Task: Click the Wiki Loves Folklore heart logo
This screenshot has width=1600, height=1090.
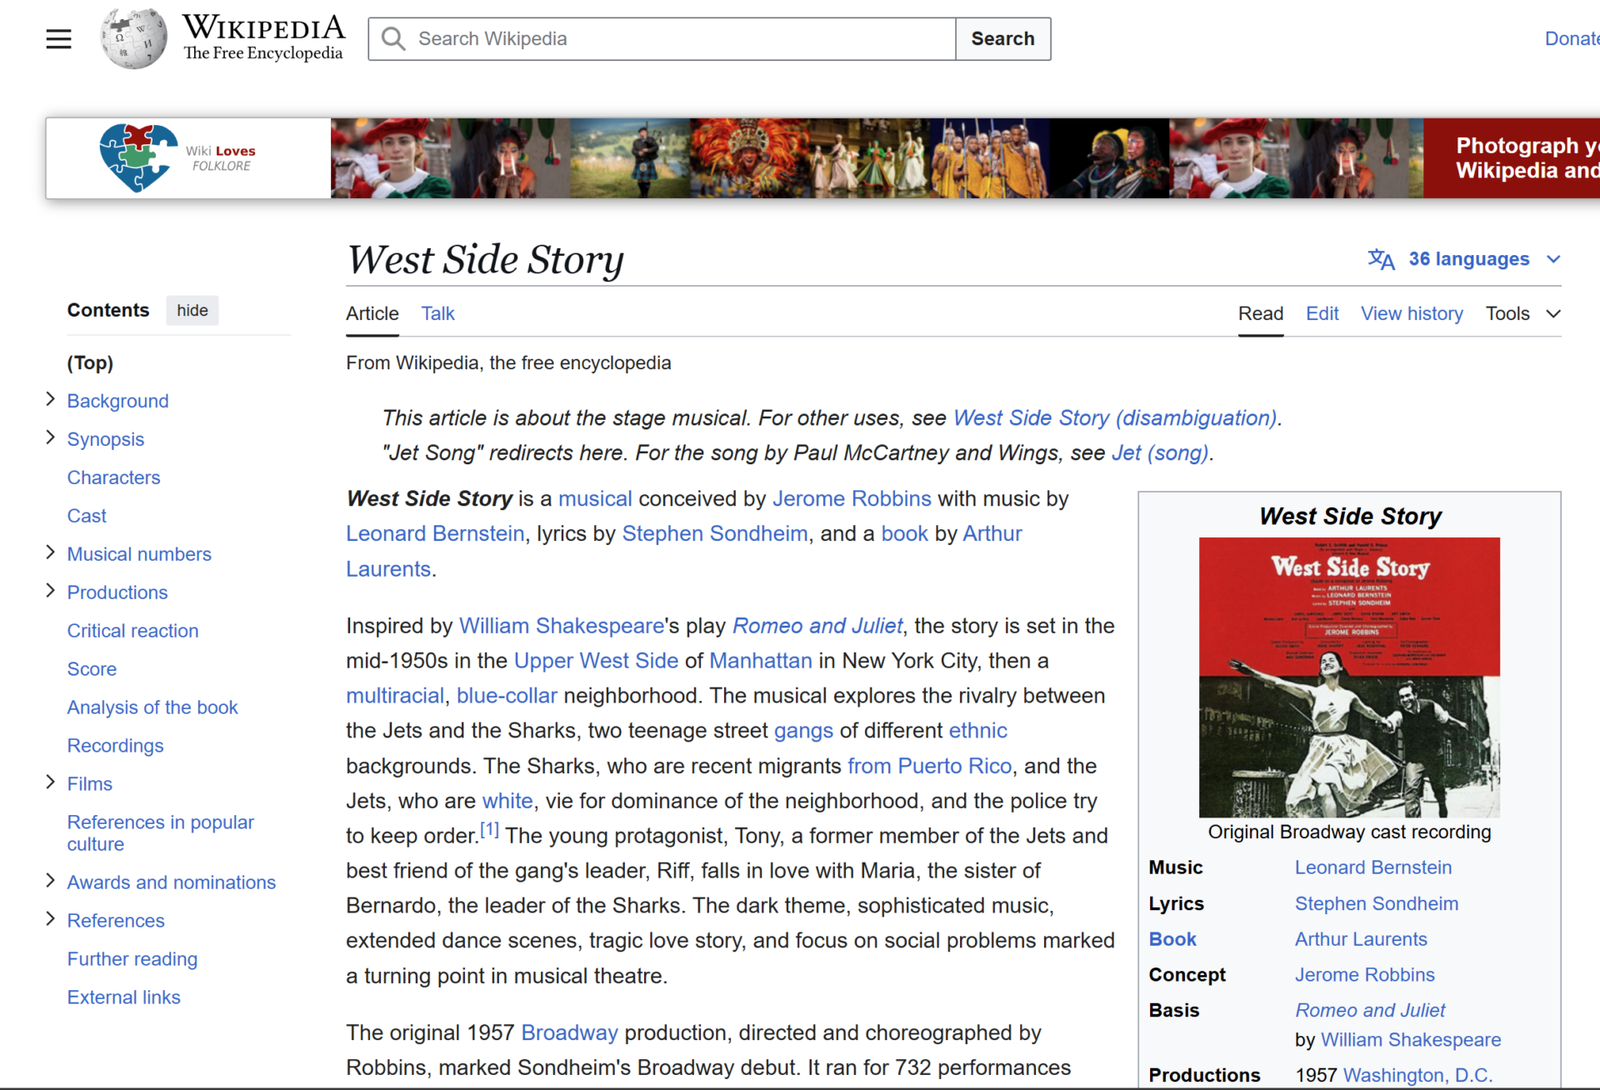Action: [x=138, y=157]
